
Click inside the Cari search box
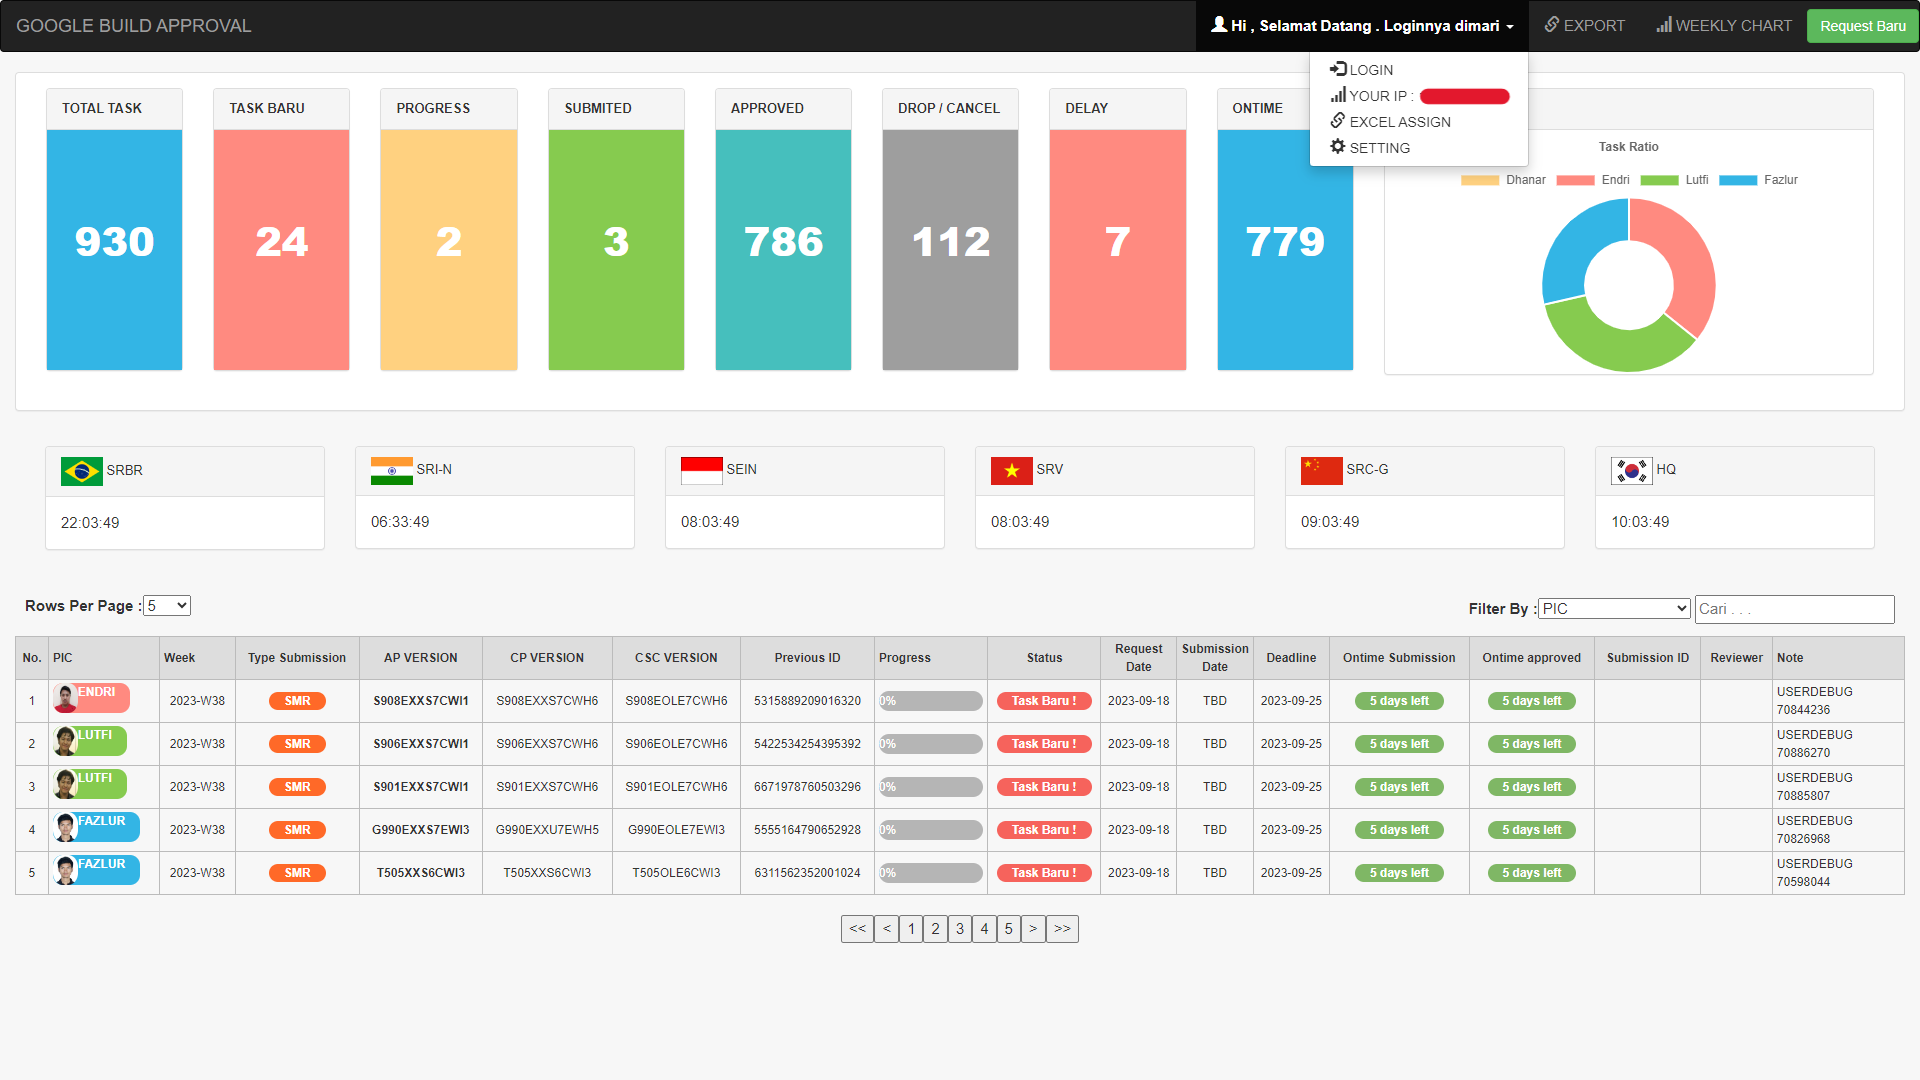pos(1793,609)
